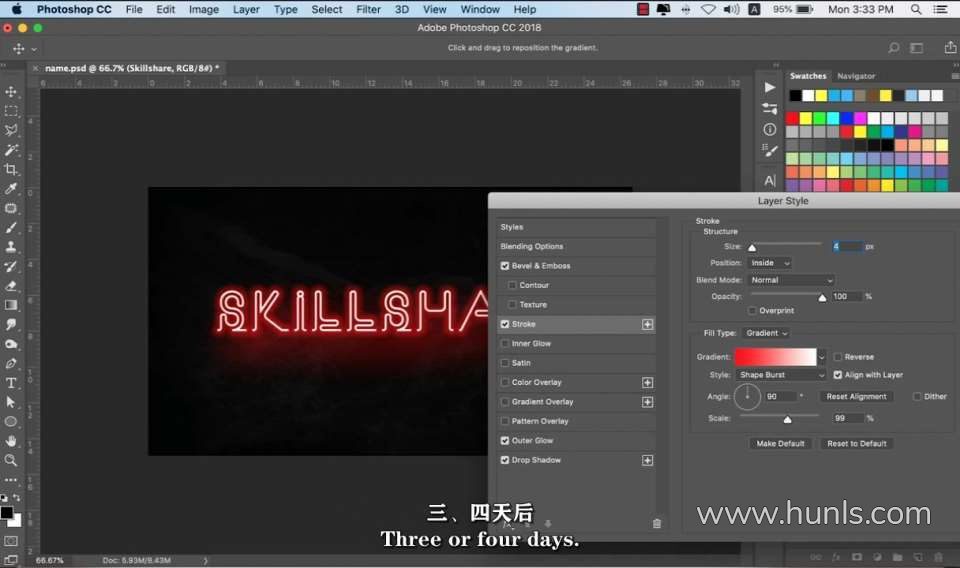This screenshot has width=960, height=568.
Task: Select the Horizontal Type tool
Action: pyautogui.click(x=11, y=383)
